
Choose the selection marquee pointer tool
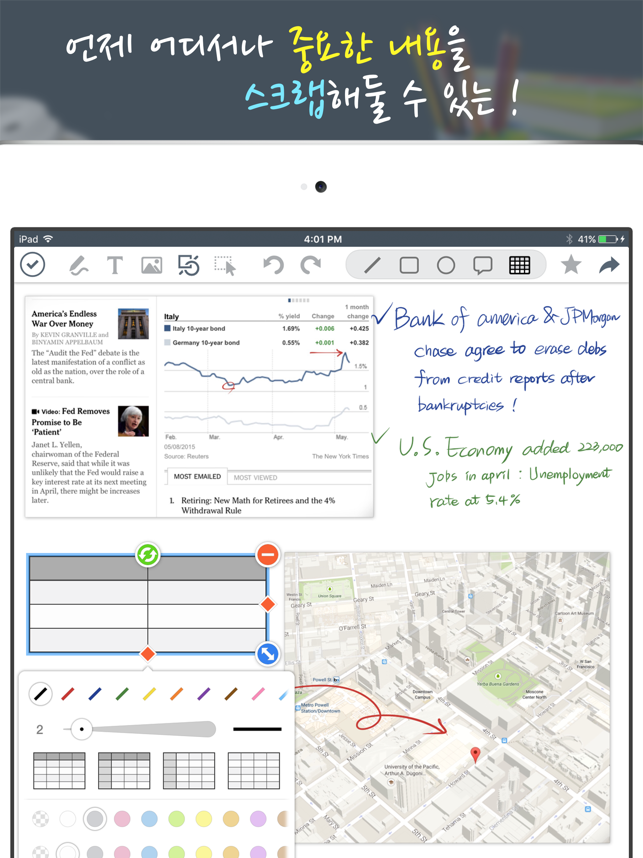[x=225, y=265]
